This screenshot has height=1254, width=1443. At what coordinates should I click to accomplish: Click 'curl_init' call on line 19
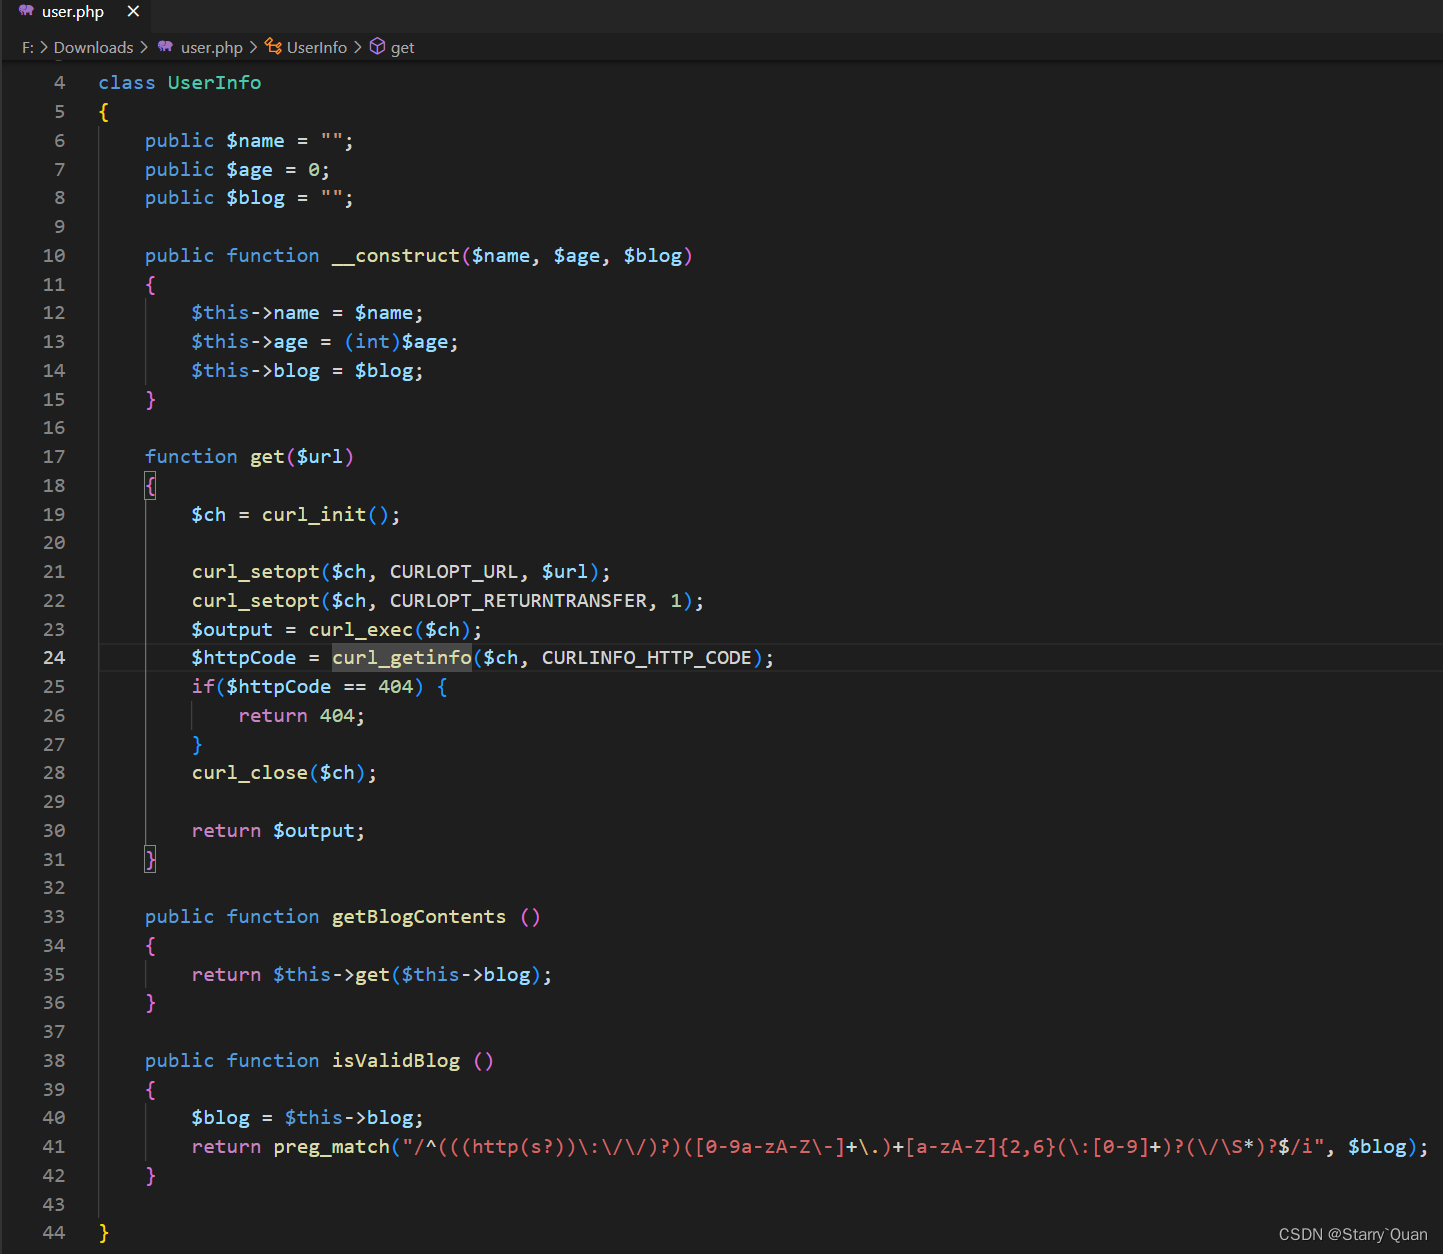314,515
